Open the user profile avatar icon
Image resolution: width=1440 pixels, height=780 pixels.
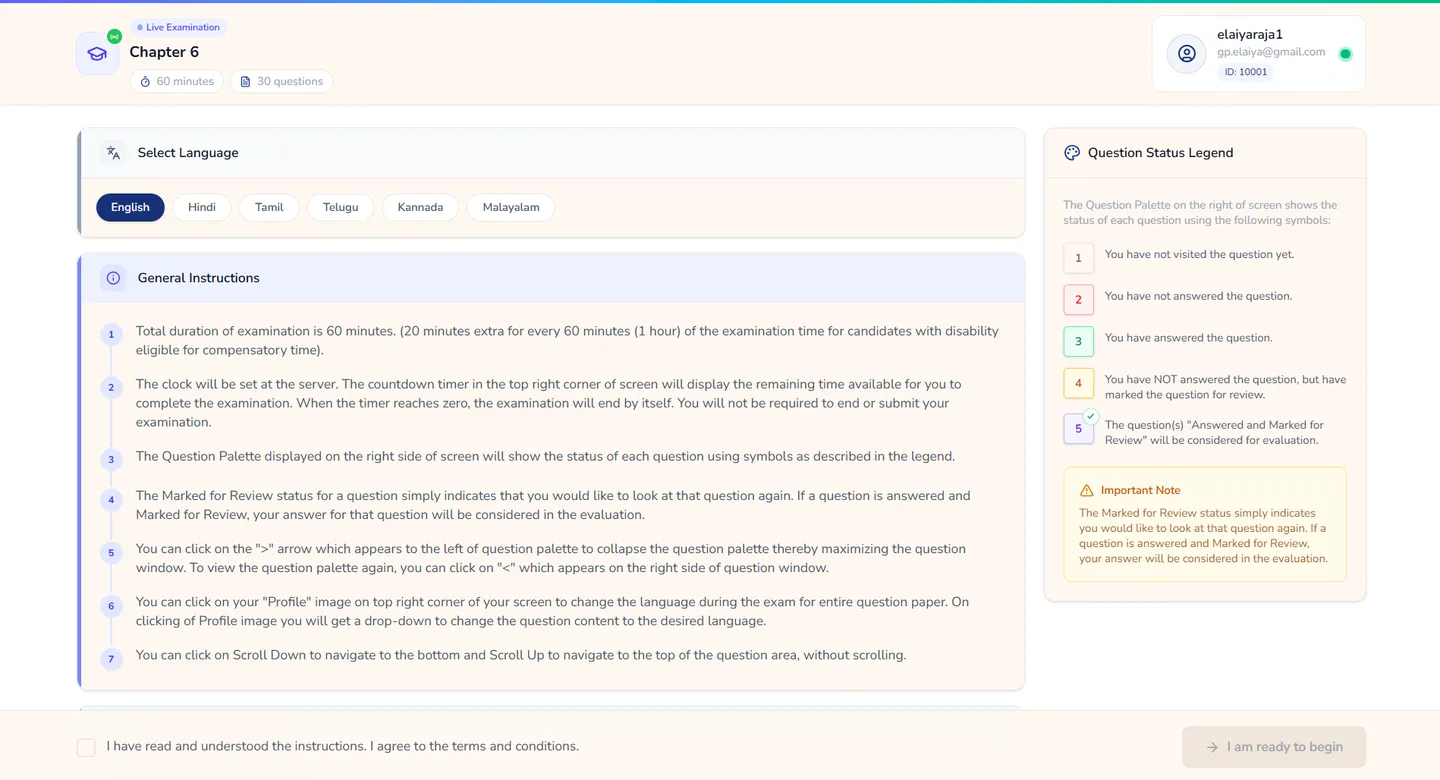[x=1187, y=54]
